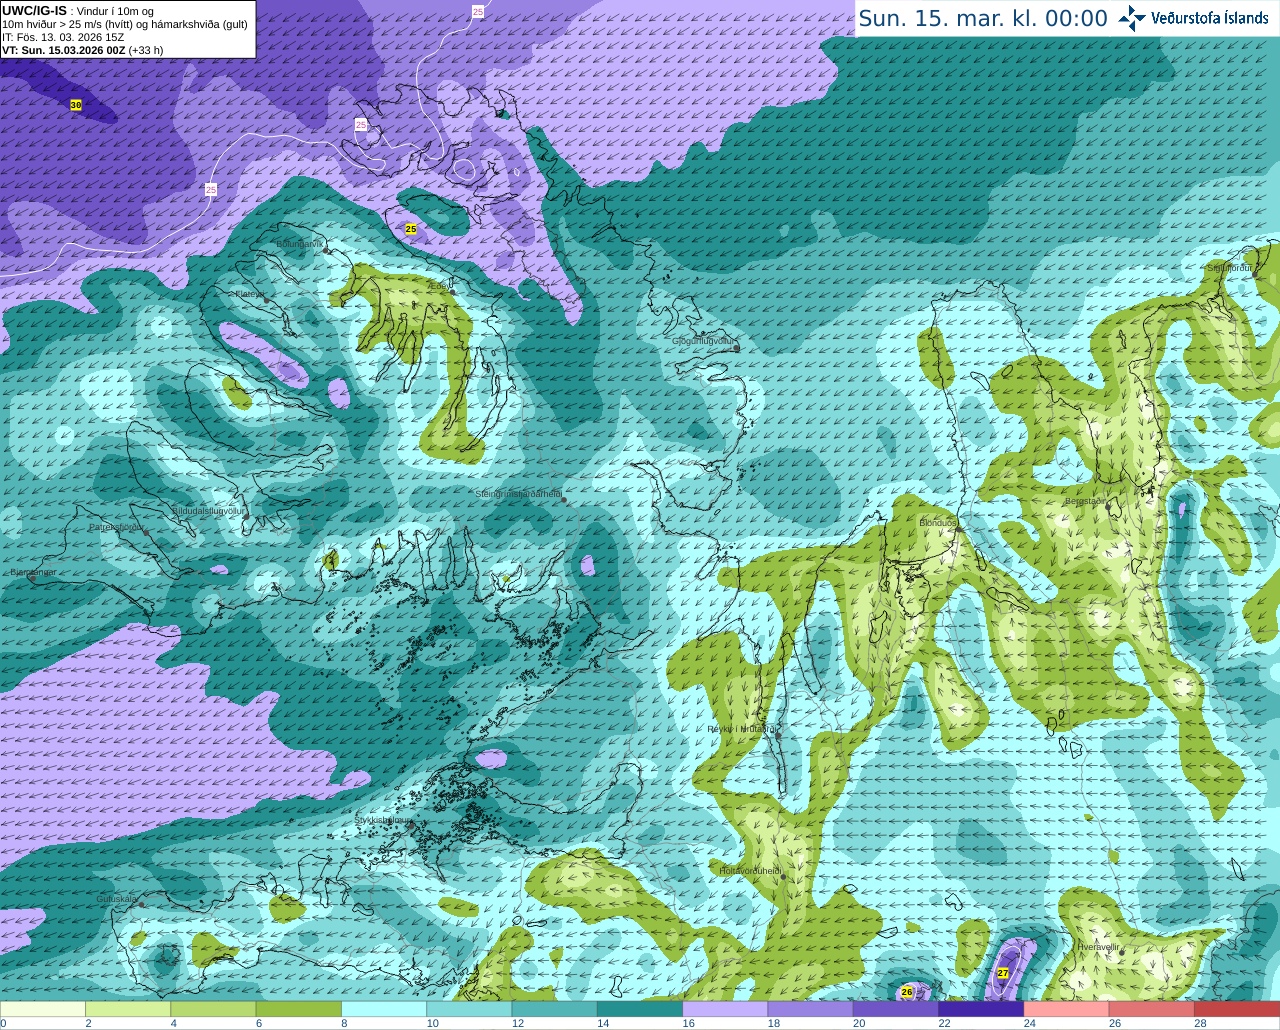Click the 'UWC/IG-IS' model title
This screenshot has height=1030, width=1280.
pos(34,10)
